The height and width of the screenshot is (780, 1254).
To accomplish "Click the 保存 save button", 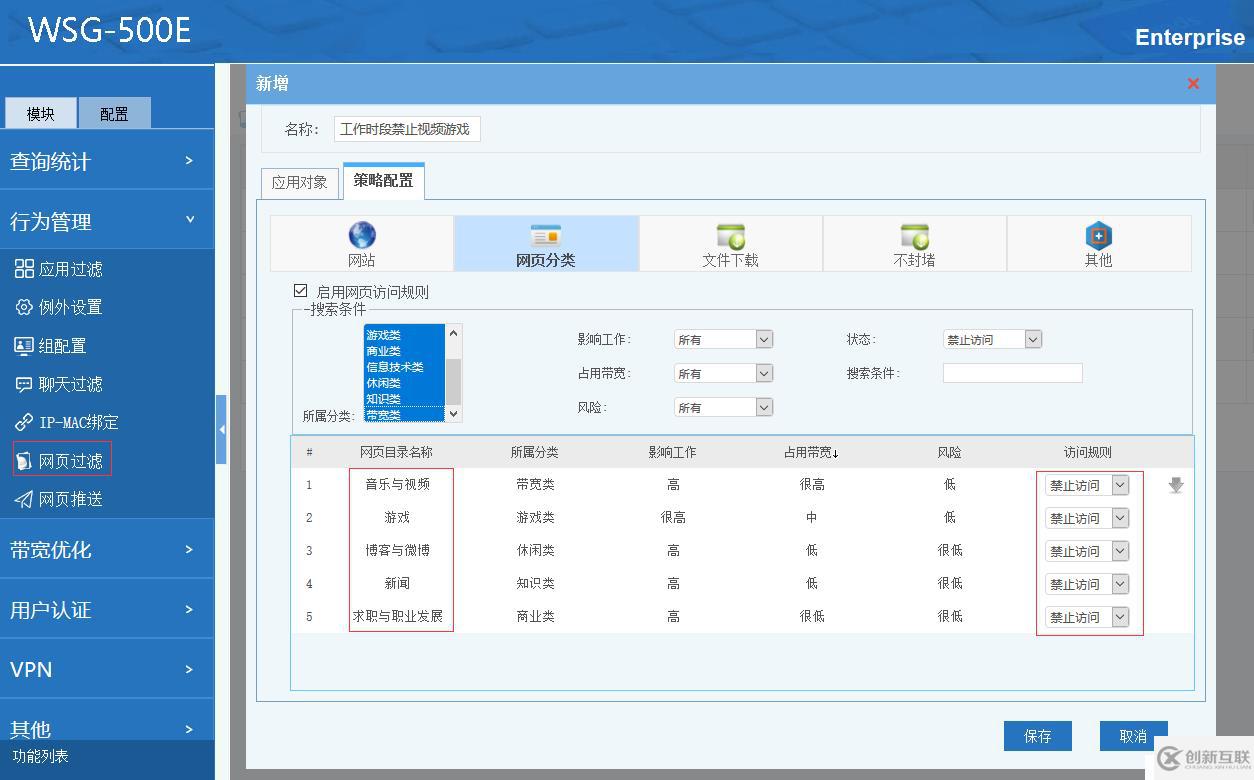I will (1037, 735).
